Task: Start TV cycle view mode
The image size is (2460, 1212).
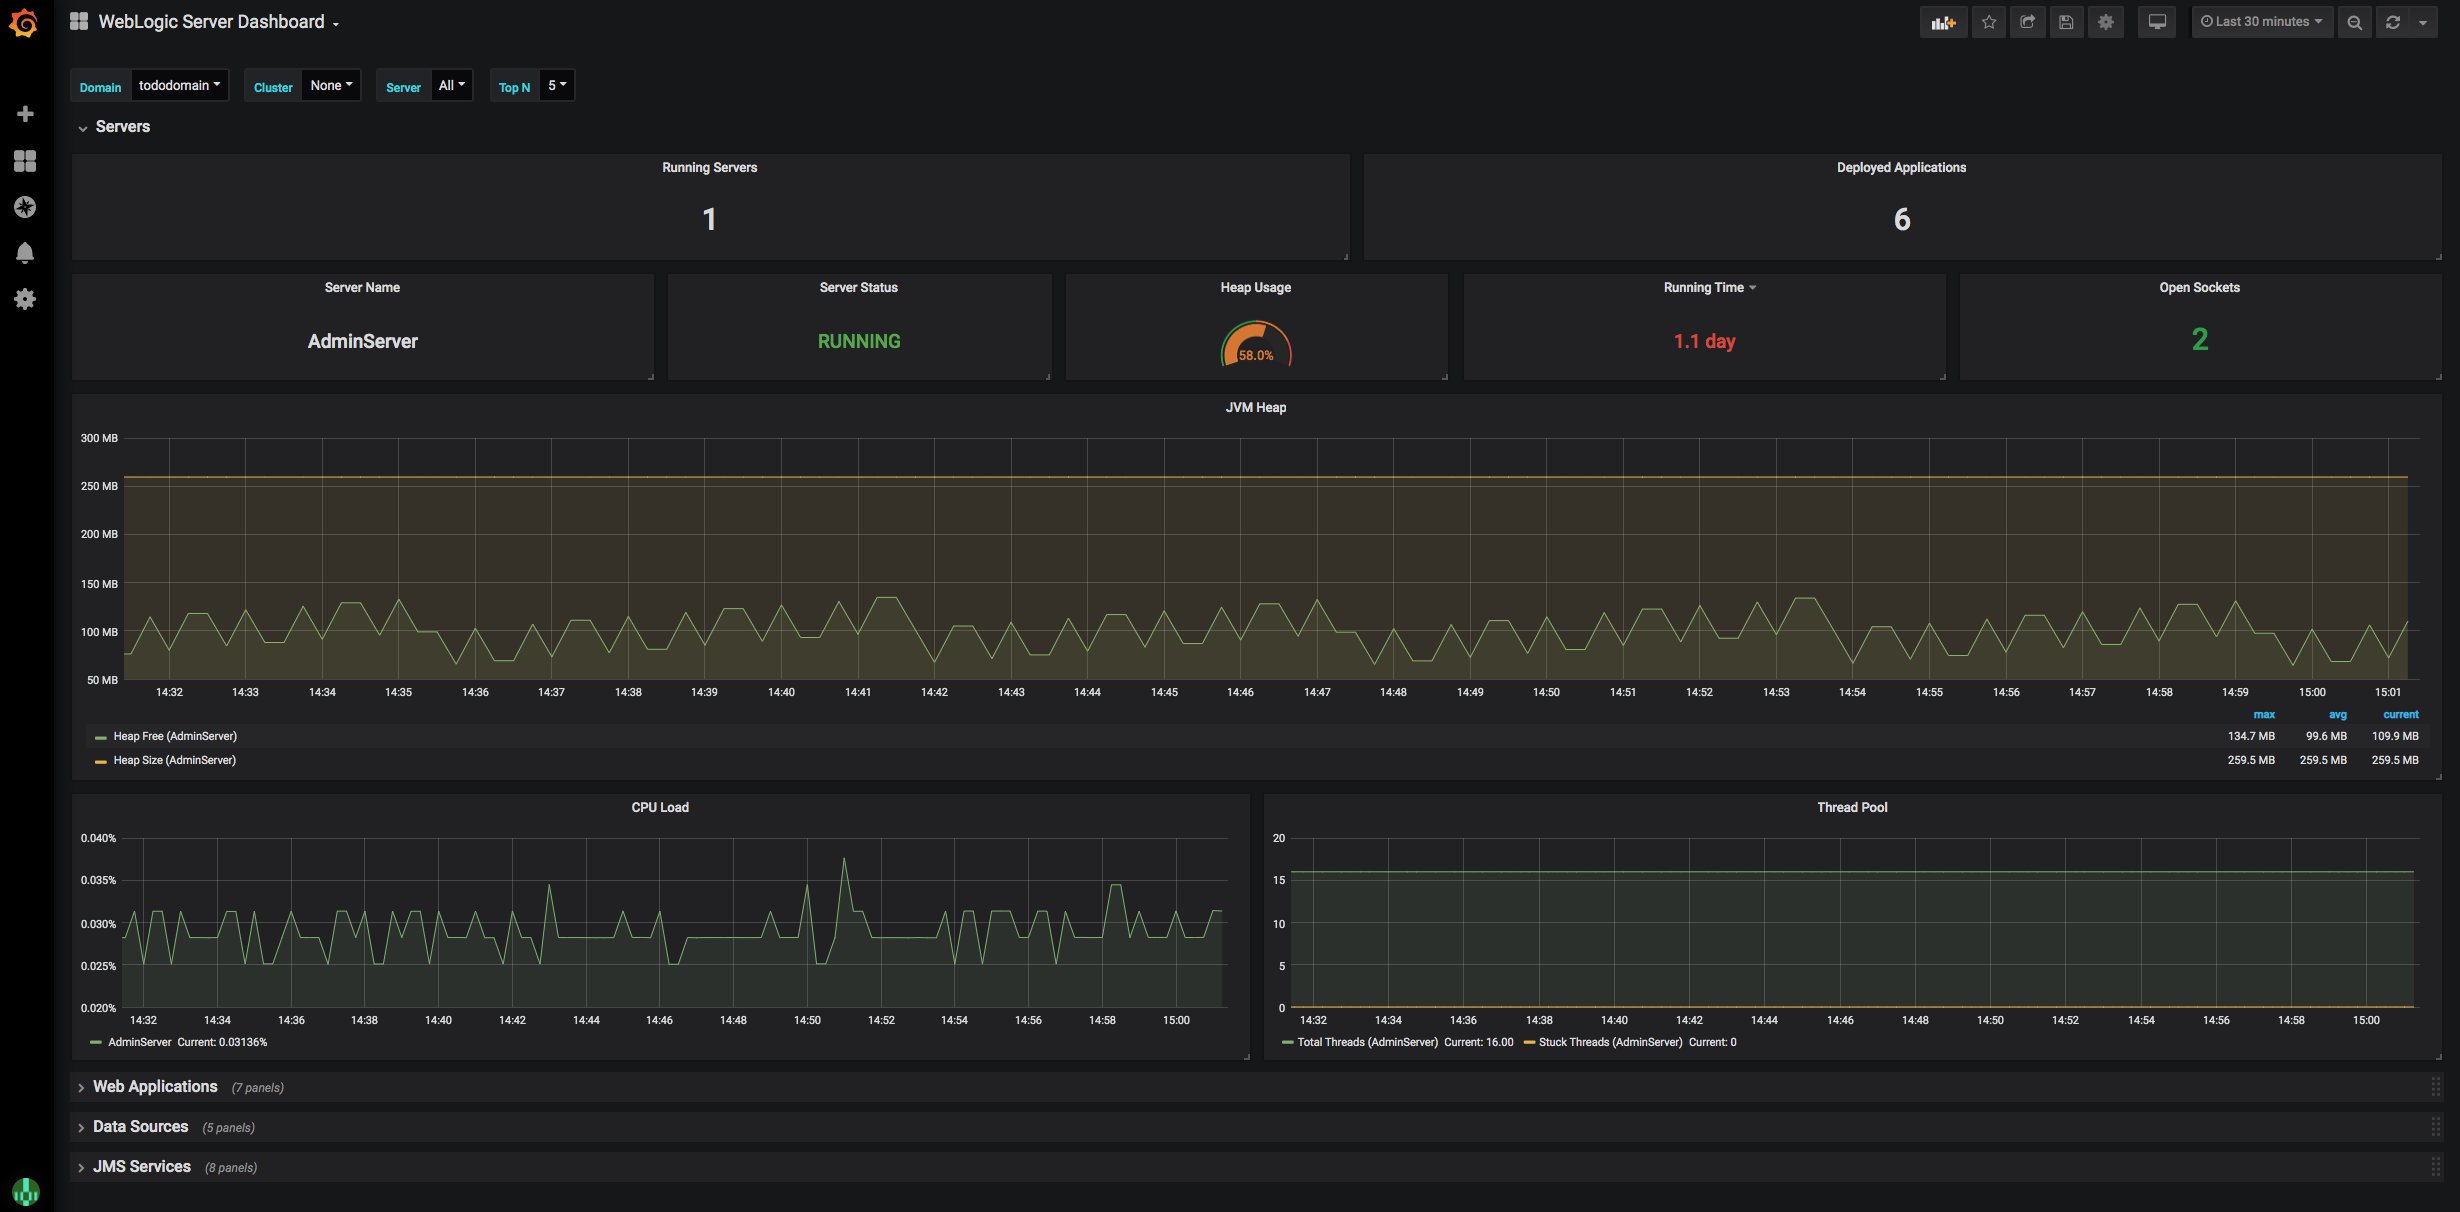Action: [2156, 21]
